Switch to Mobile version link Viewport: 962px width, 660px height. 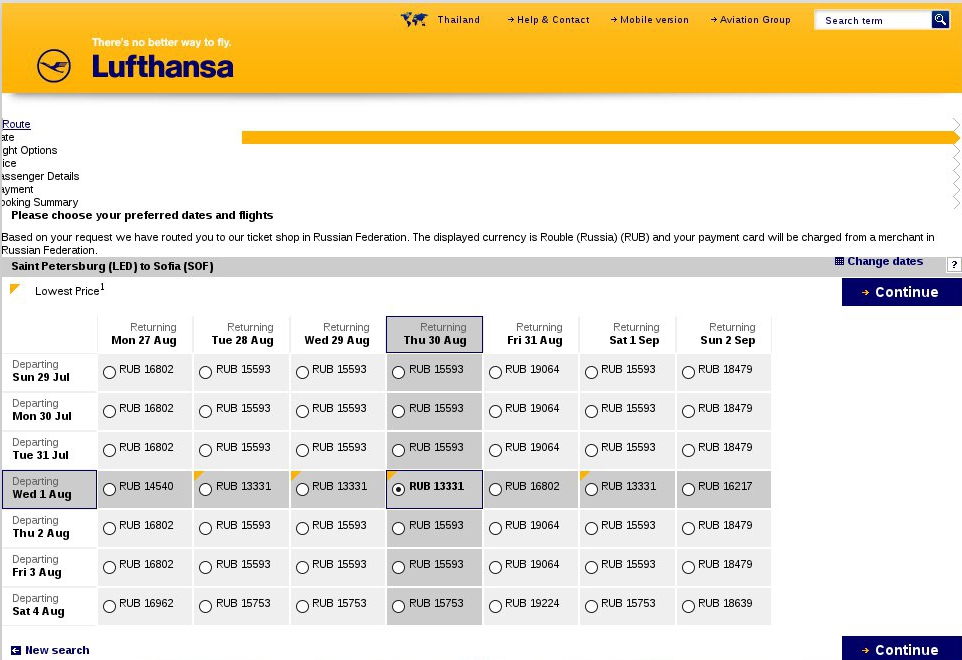pyautogui.click(x=649, y=20)
